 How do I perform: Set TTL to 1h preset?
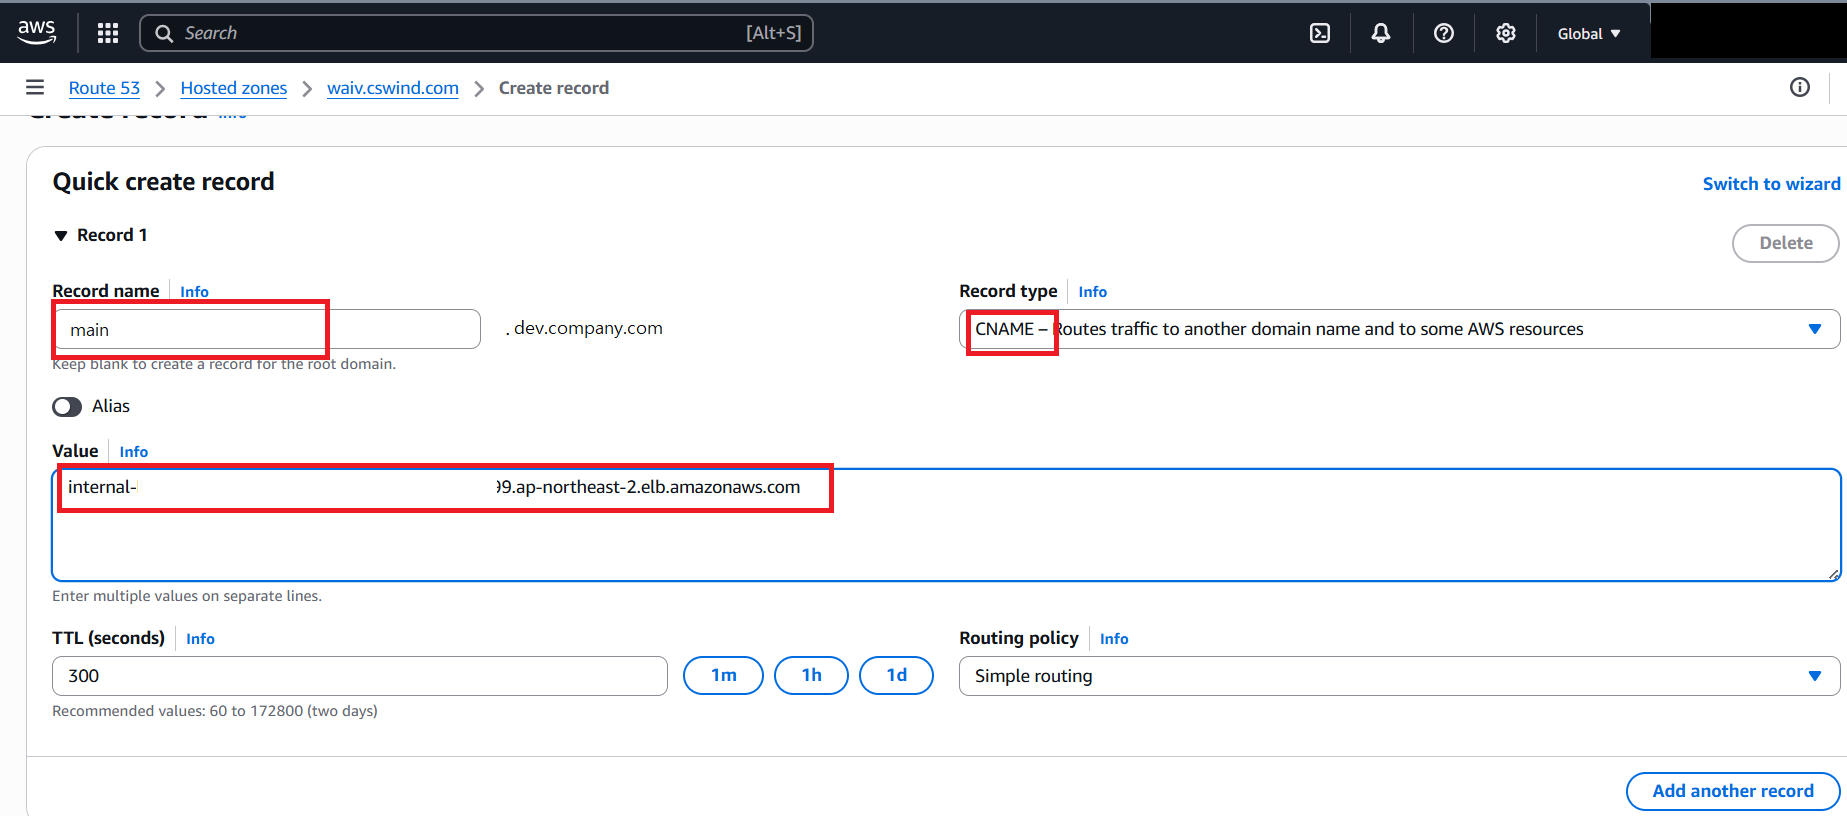(x=811, y=675)
